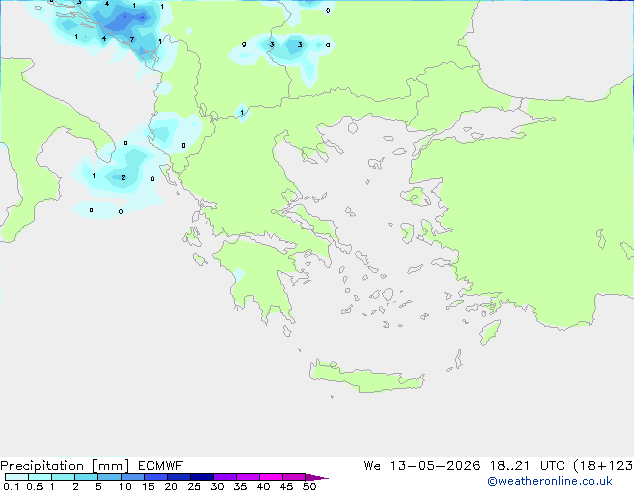
Task: Click the 0.1–0.5 mm legend color swatch
Action: (x=17, y=477)
